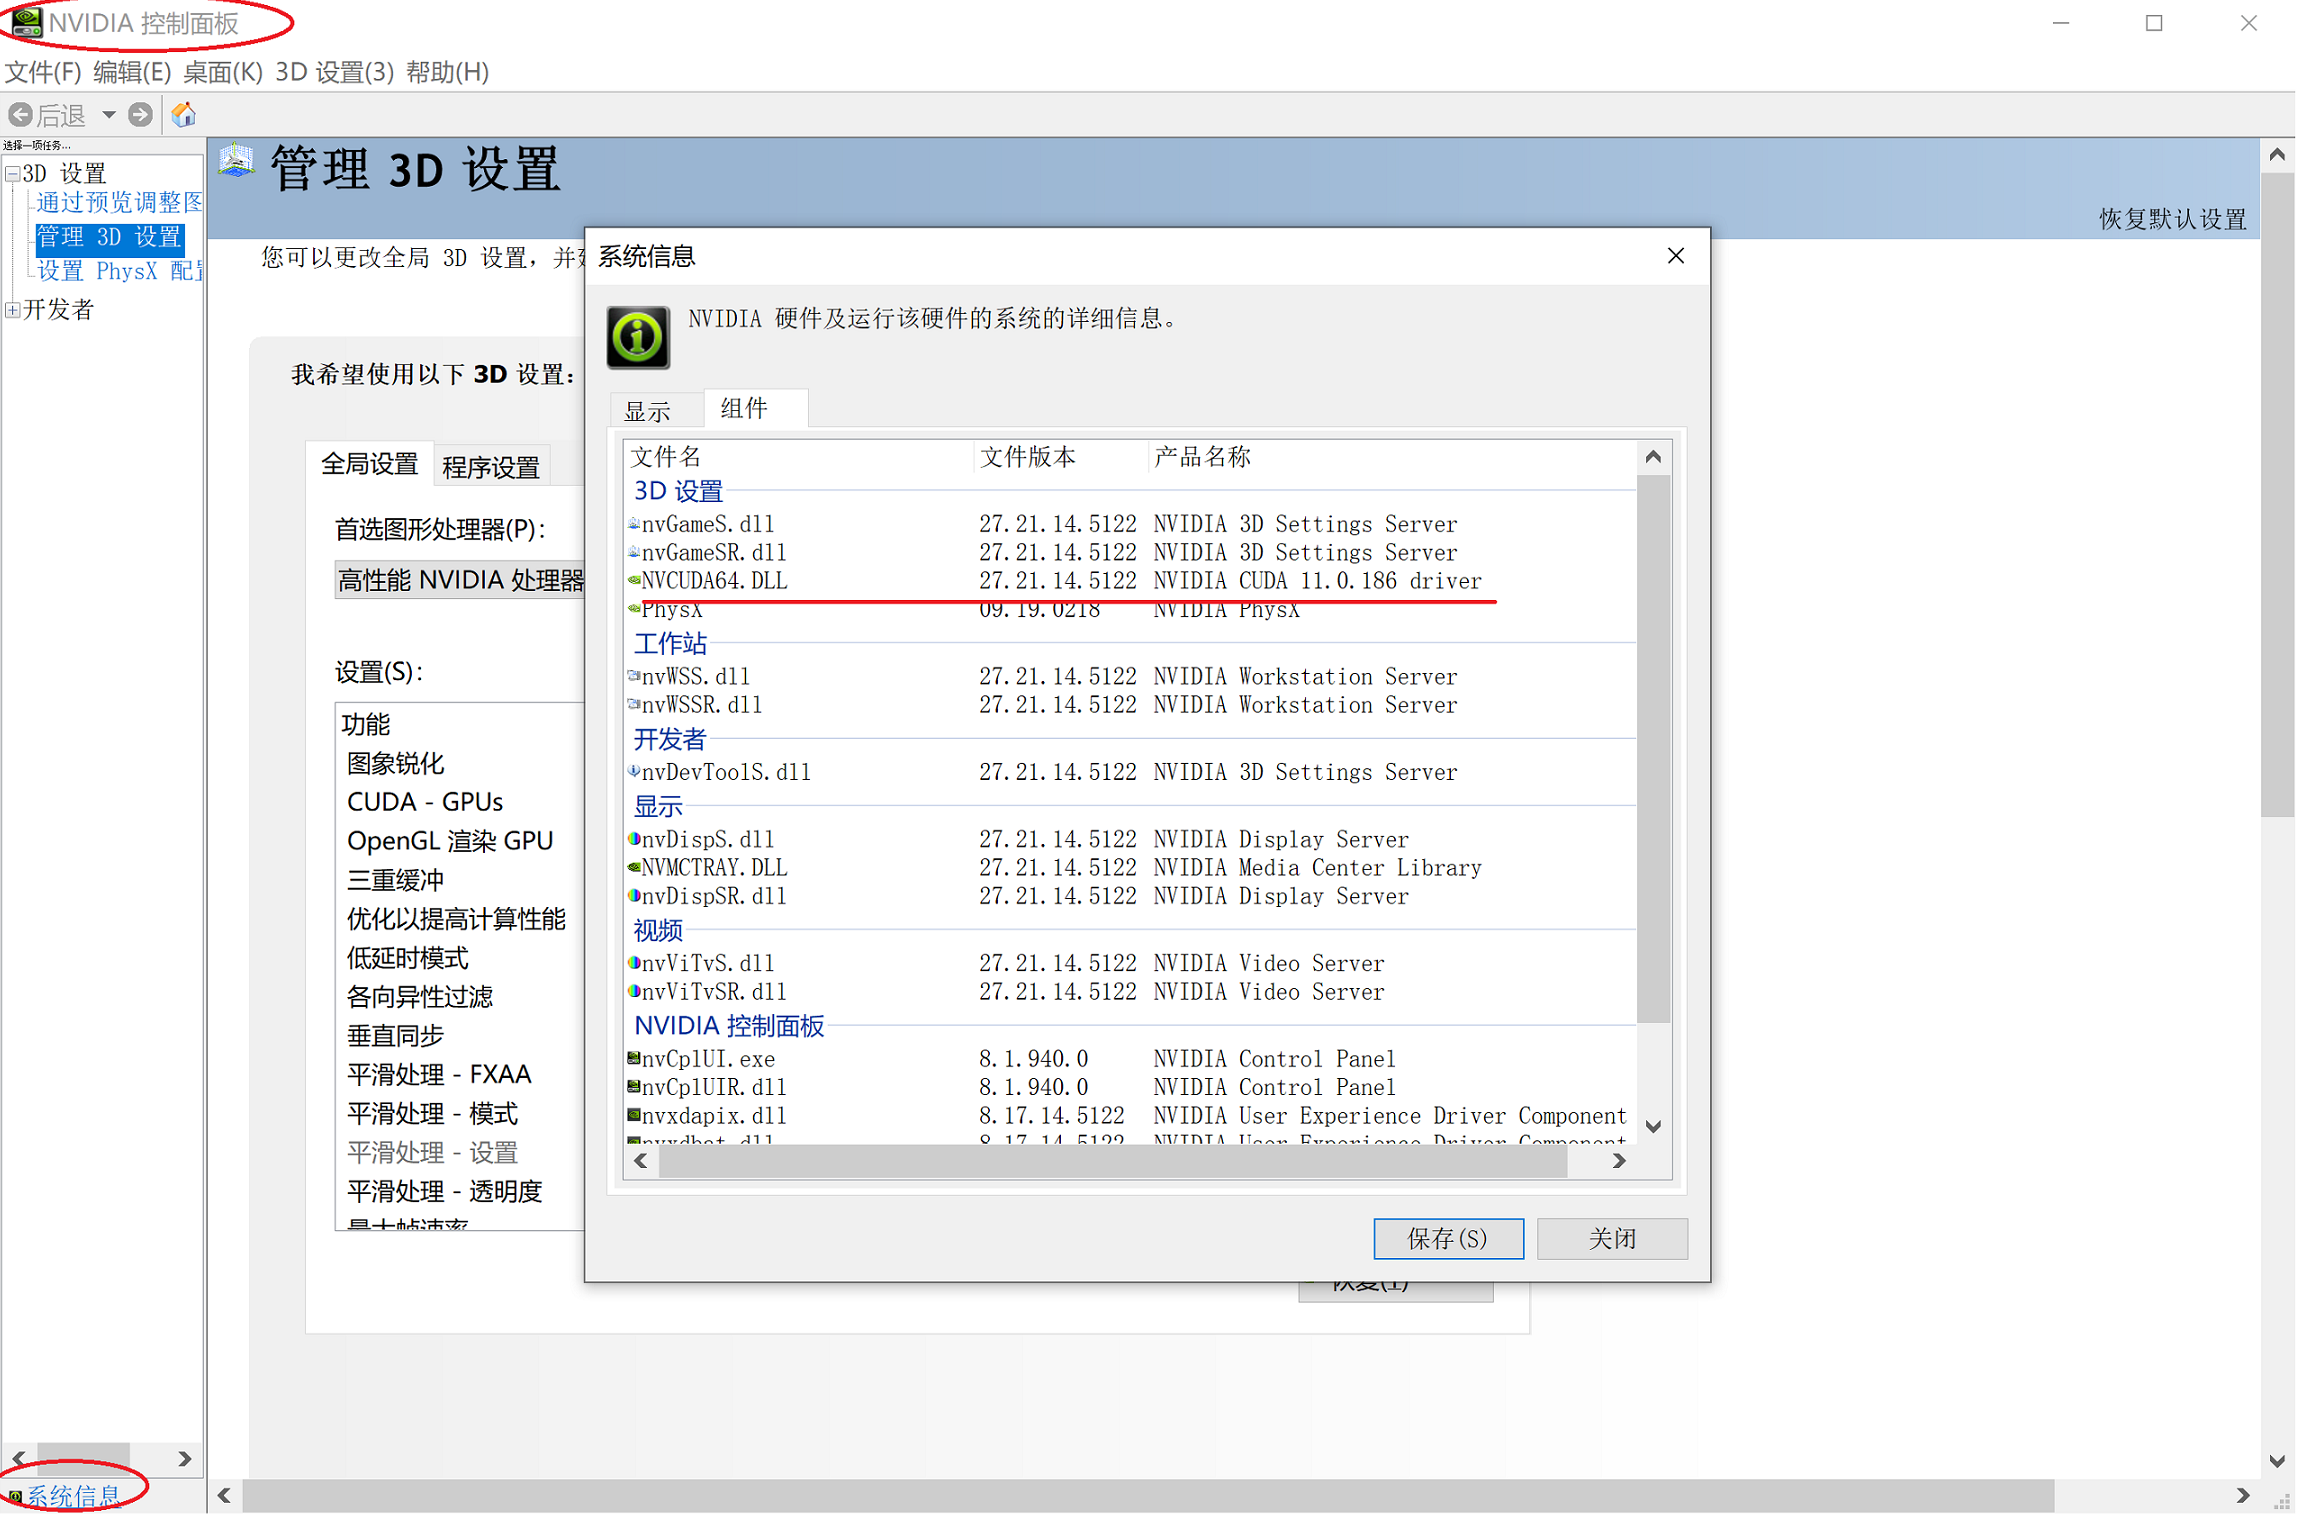The width and height of the screenshot is (2297, 1523).
Task: Select 设置 PhysX 配置 tree item
Action: (119, 271)
